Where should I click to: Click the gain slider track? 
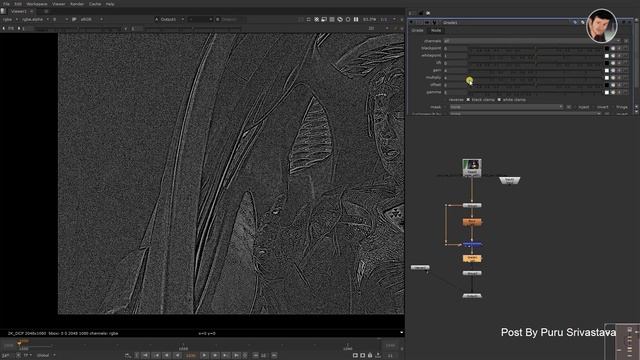[x=535, y=70]
